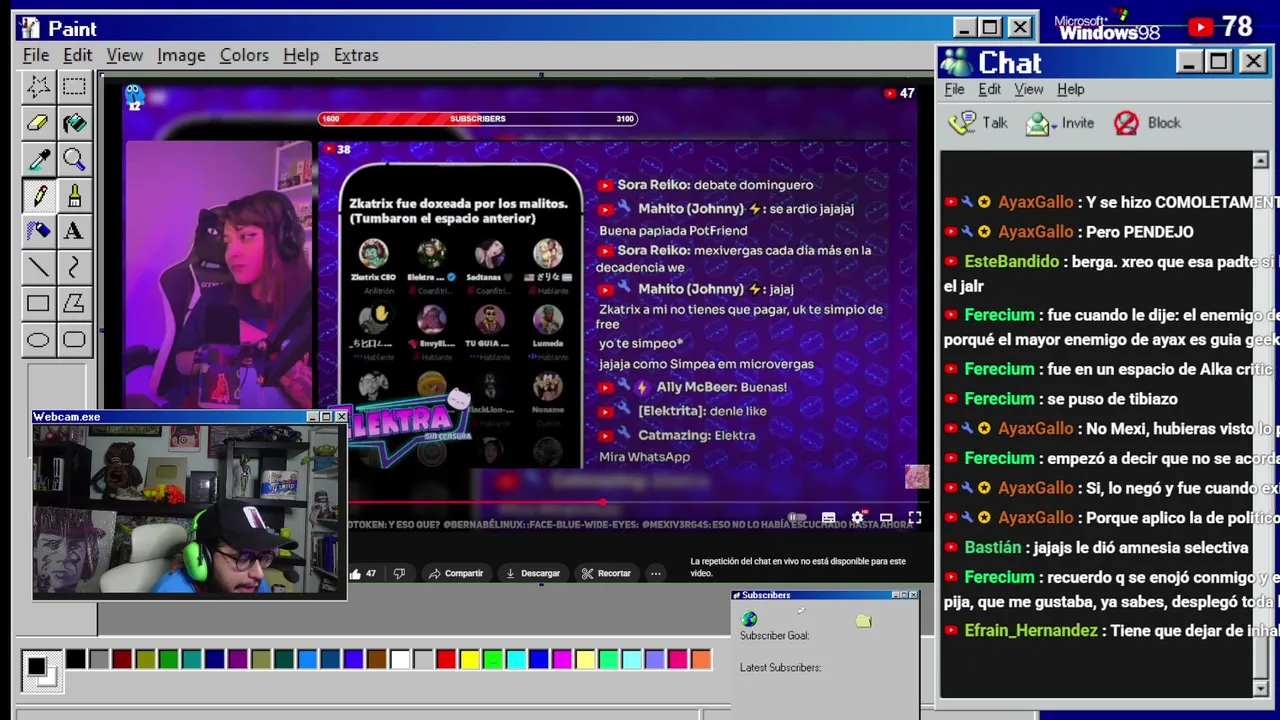Click the Talk icon in Chat
Image resolution: width=1280 pixels, height=720 pixels.
tap(963, 123)
